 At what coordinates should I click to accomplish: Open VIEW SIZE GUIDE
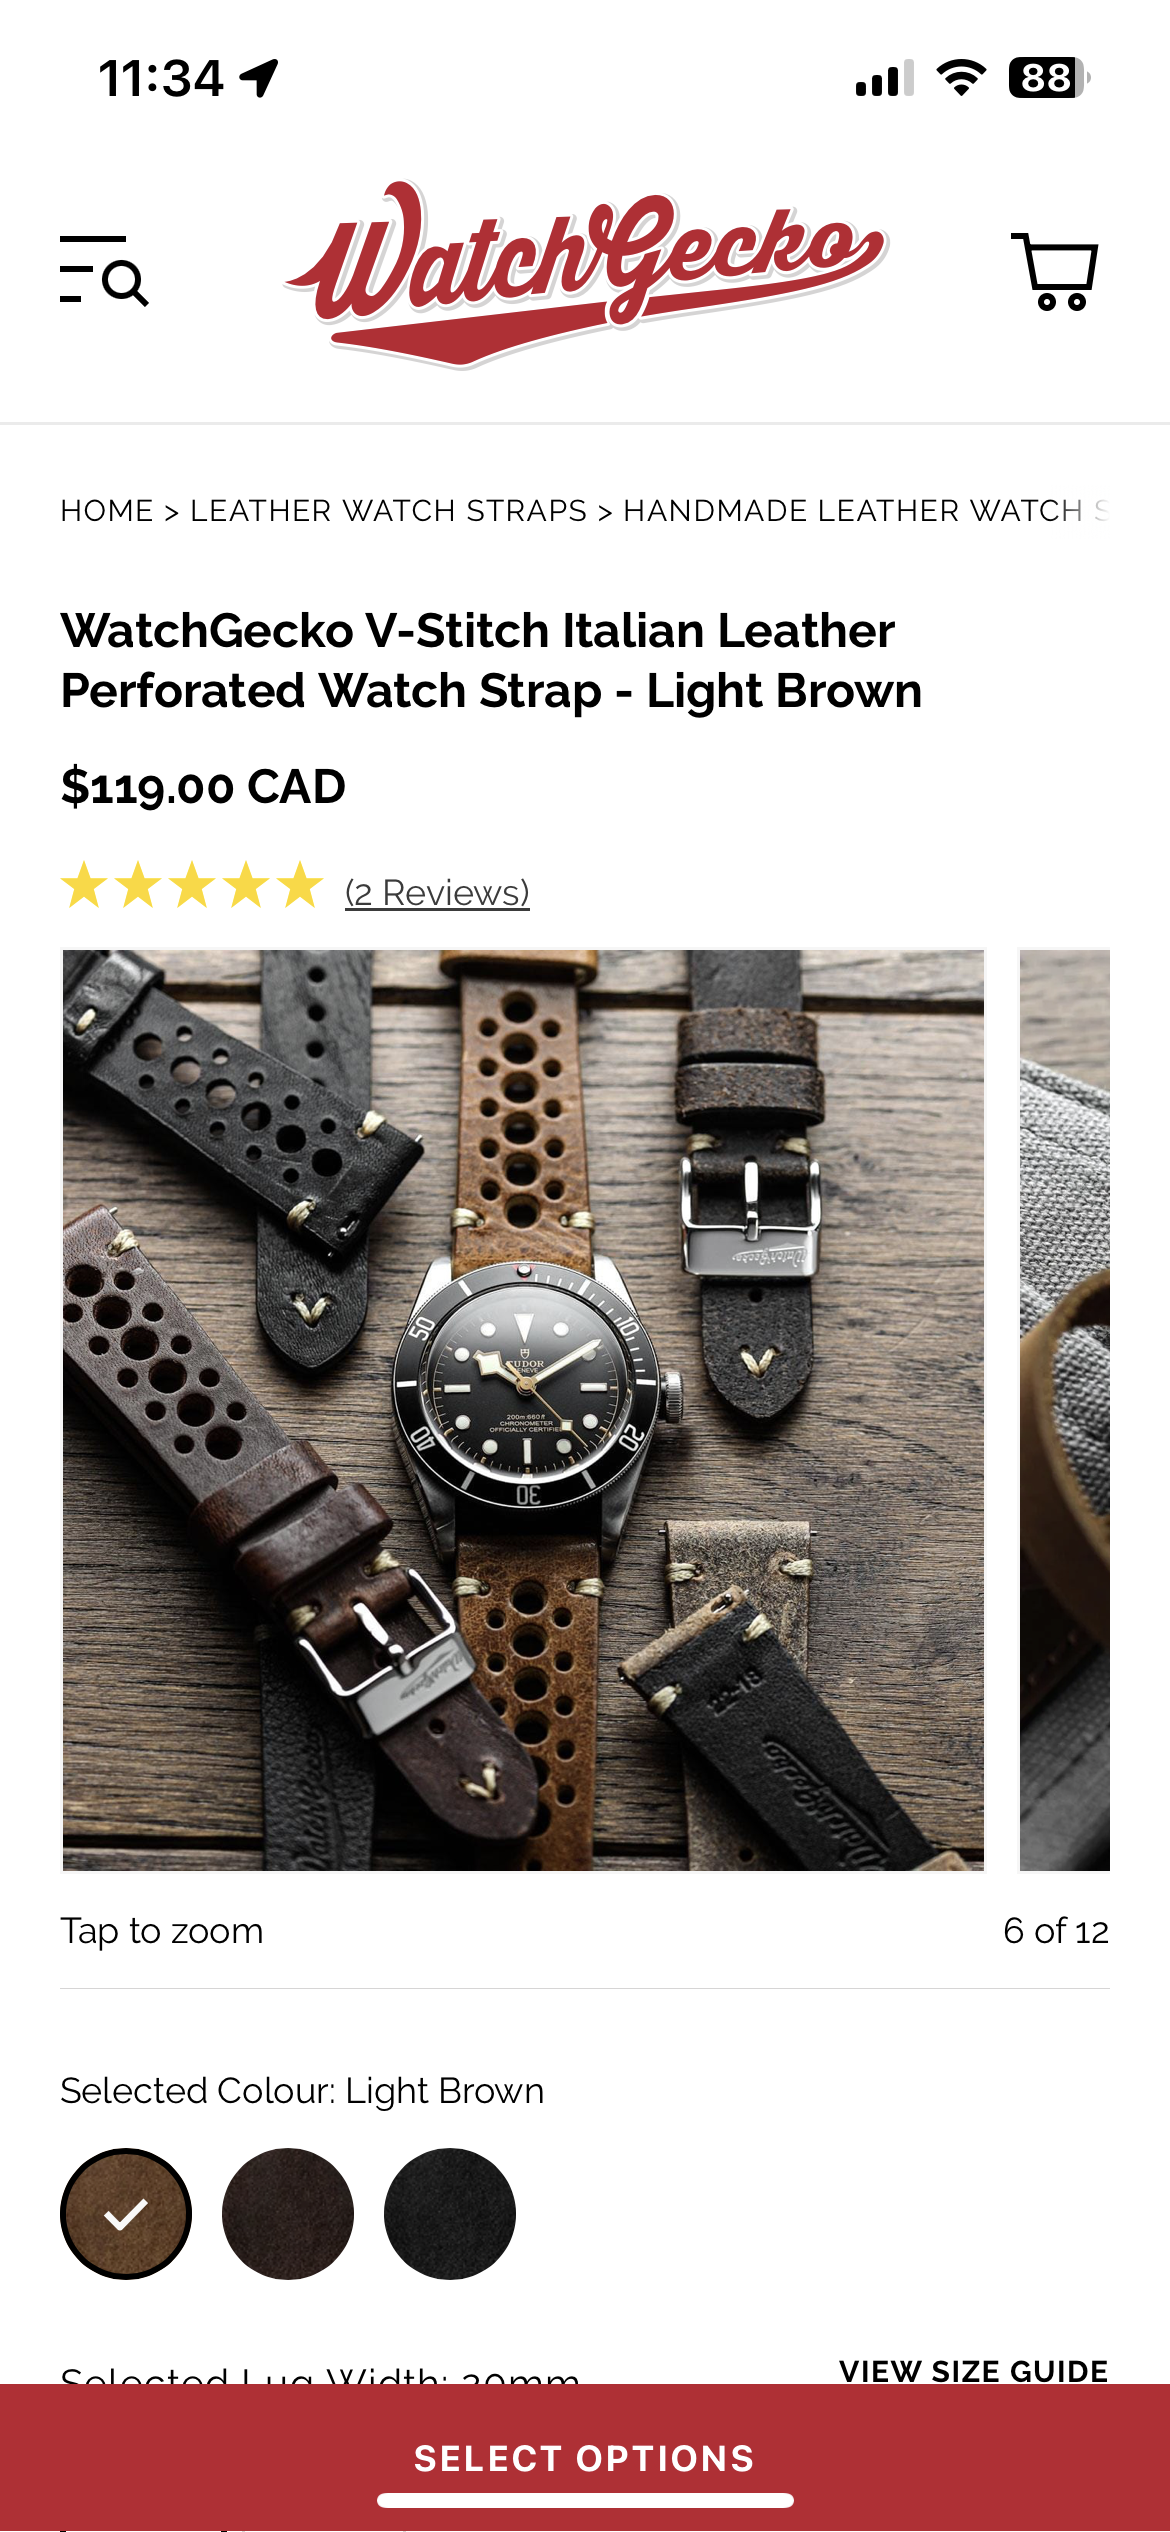(974, 2370)
